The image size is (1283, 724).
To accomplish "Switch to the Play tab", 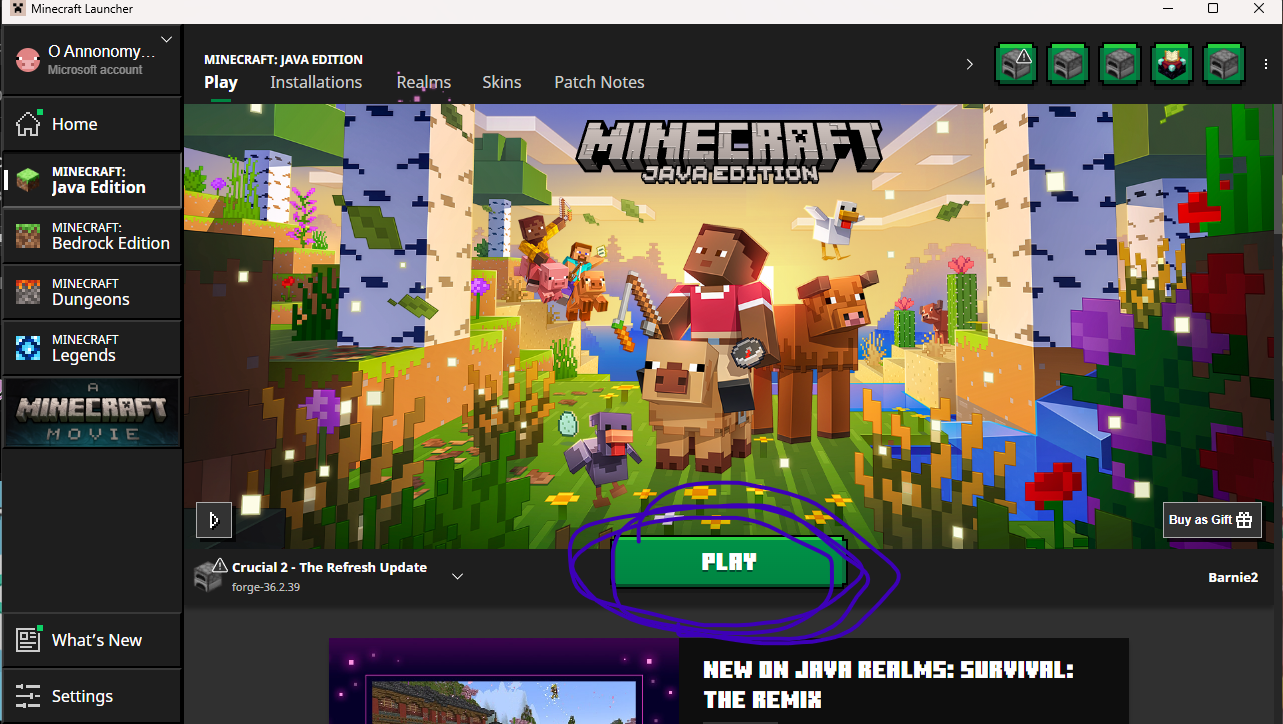I will coord(221,82).
